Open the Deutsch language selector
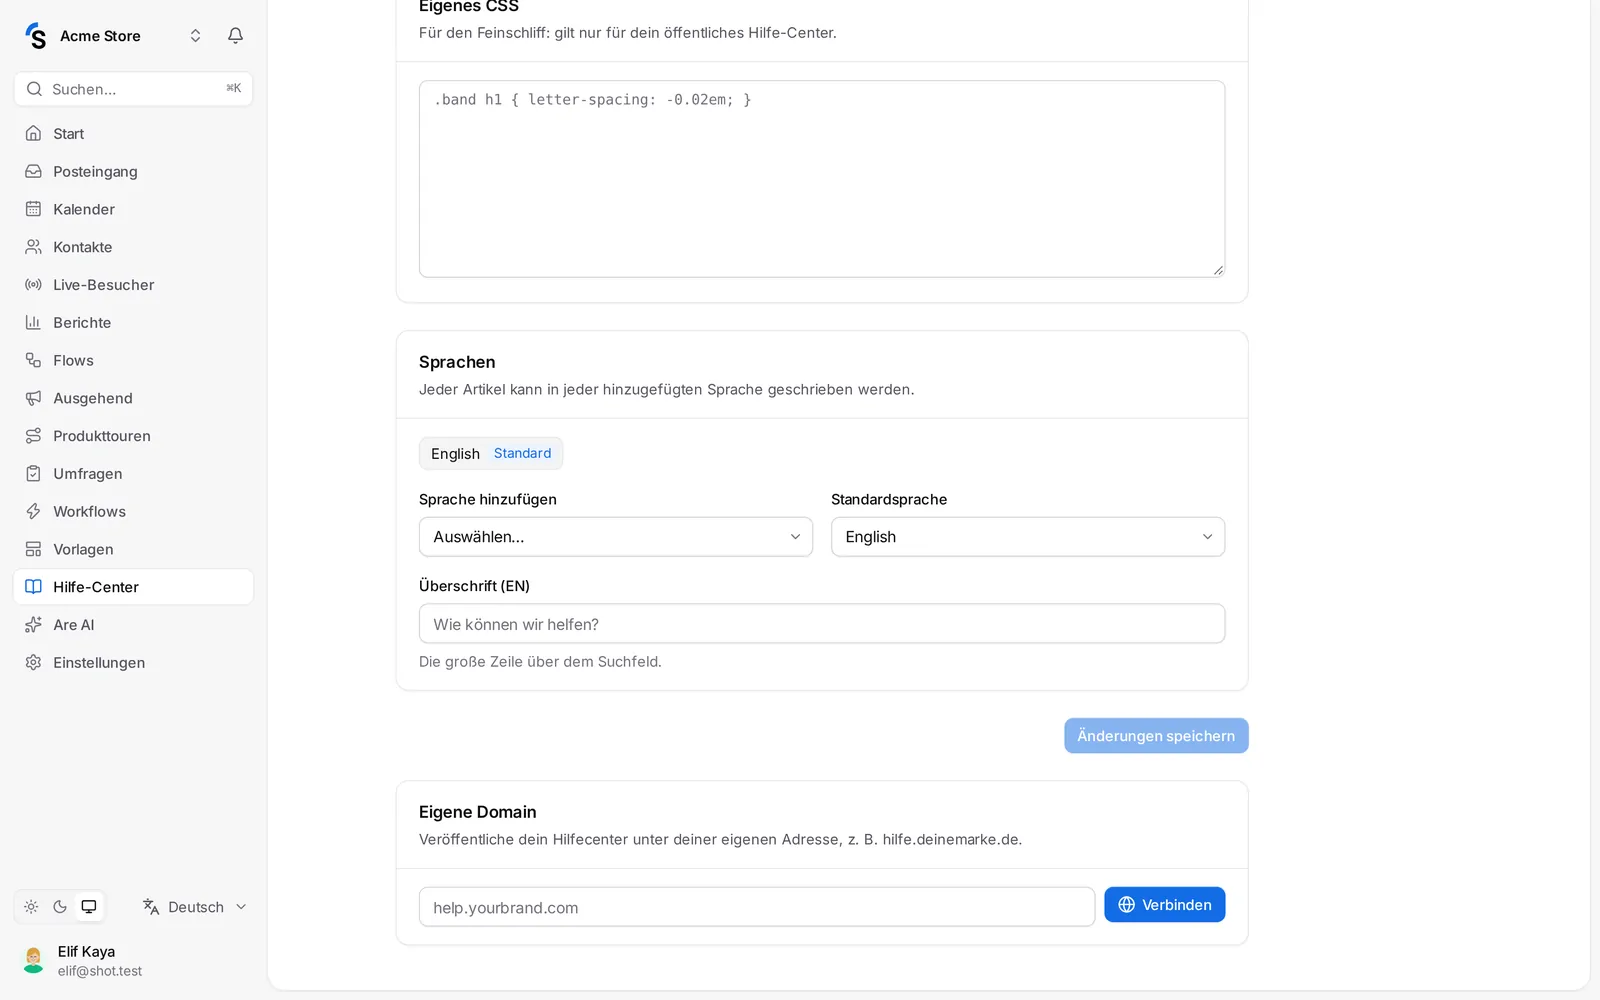 click(x=195, y=907)
